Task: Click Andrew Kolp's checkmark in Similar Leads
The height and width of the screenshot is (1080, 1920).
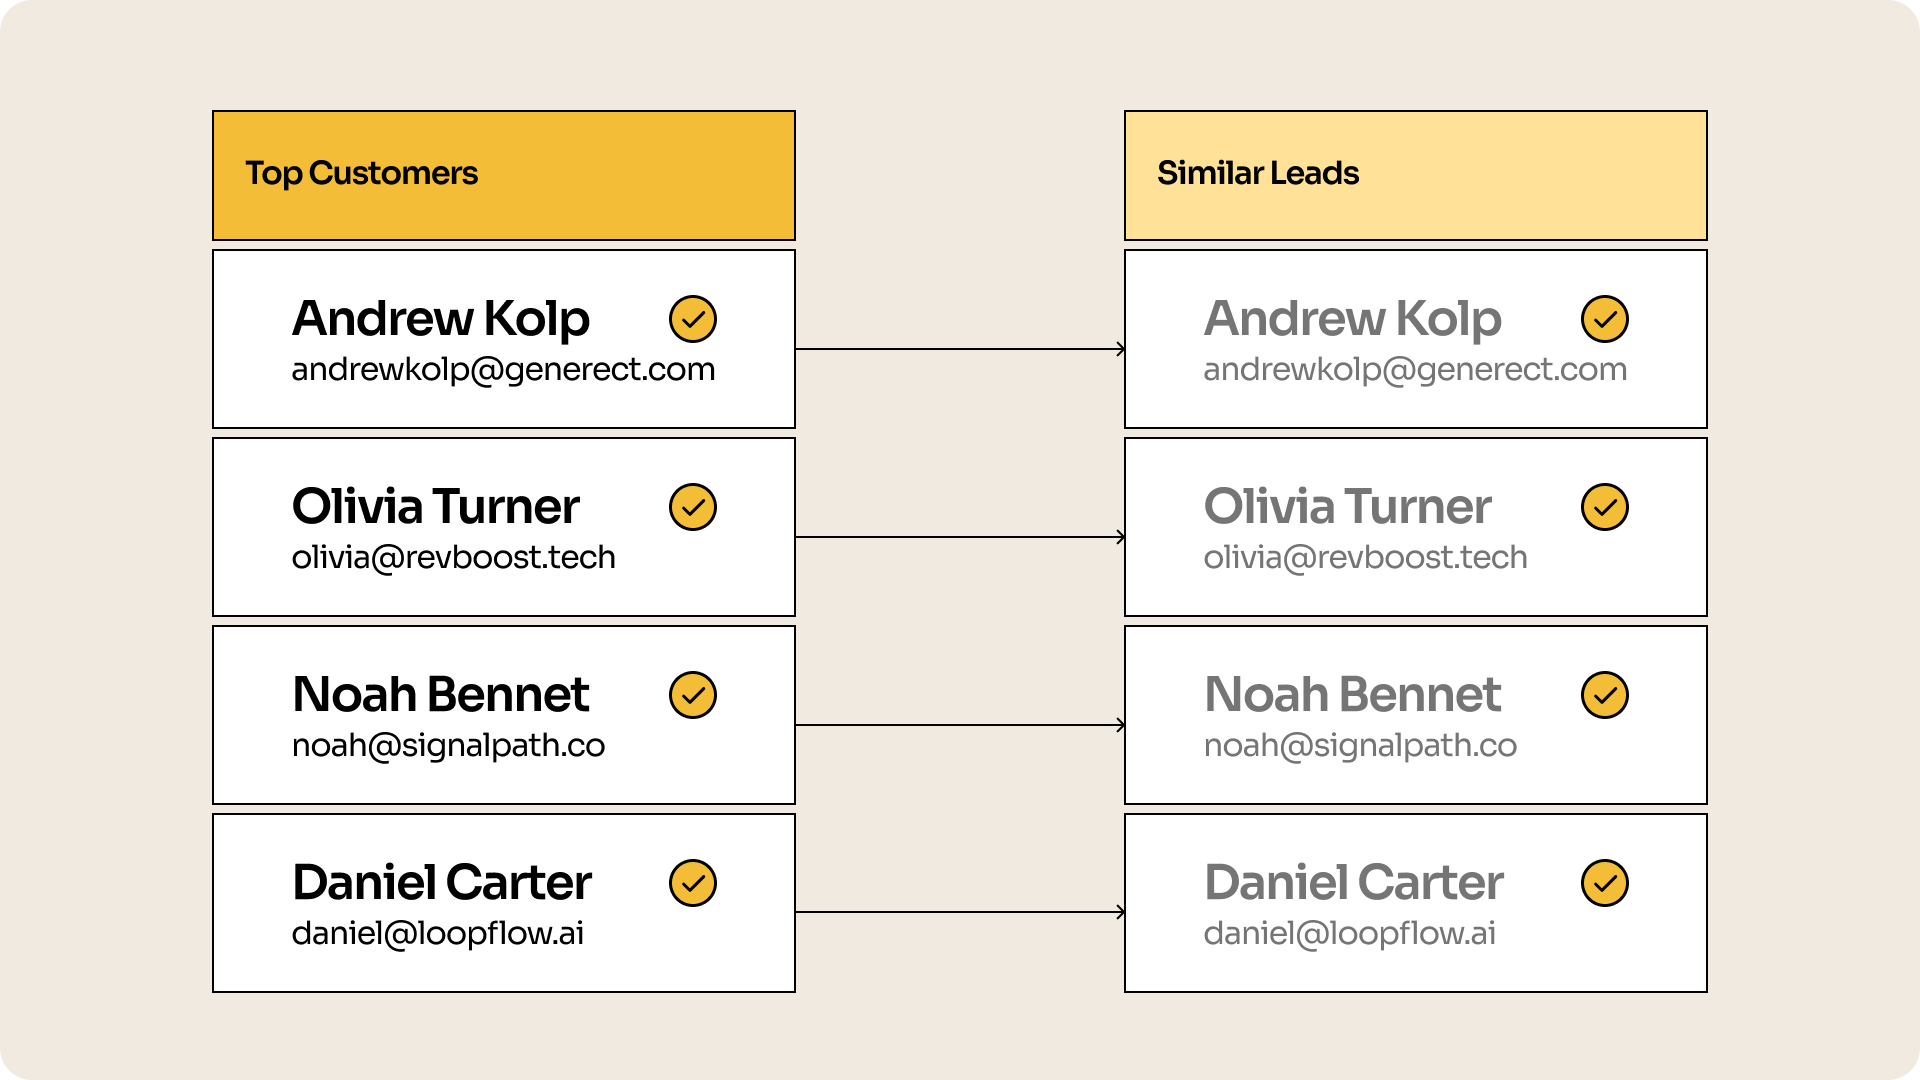Action: click(x=1604, y=319)
